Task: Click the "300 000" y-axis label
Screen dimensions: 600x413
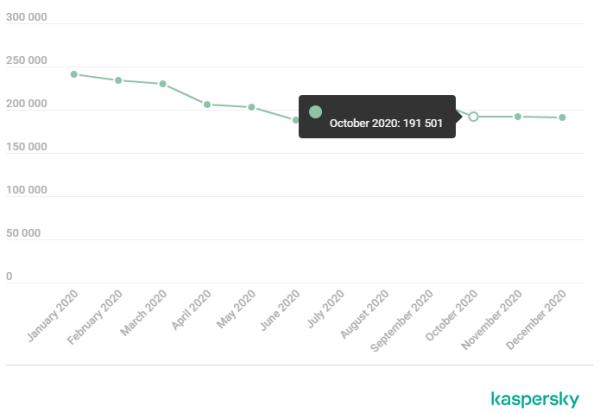Action: tap(26, 18)
